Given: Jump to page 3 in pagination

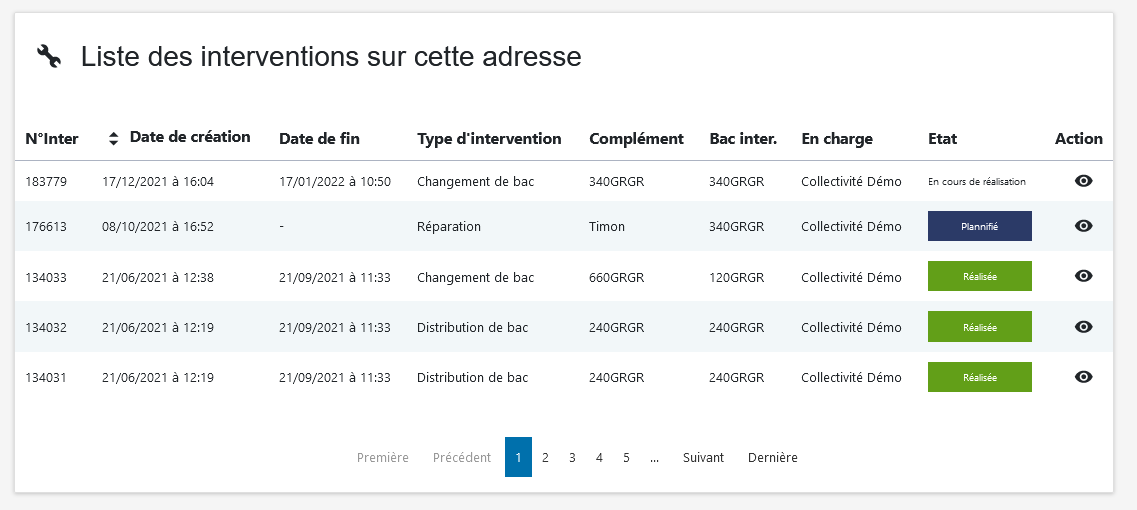Looking at the screenshot, I should (x=572, y=458).
